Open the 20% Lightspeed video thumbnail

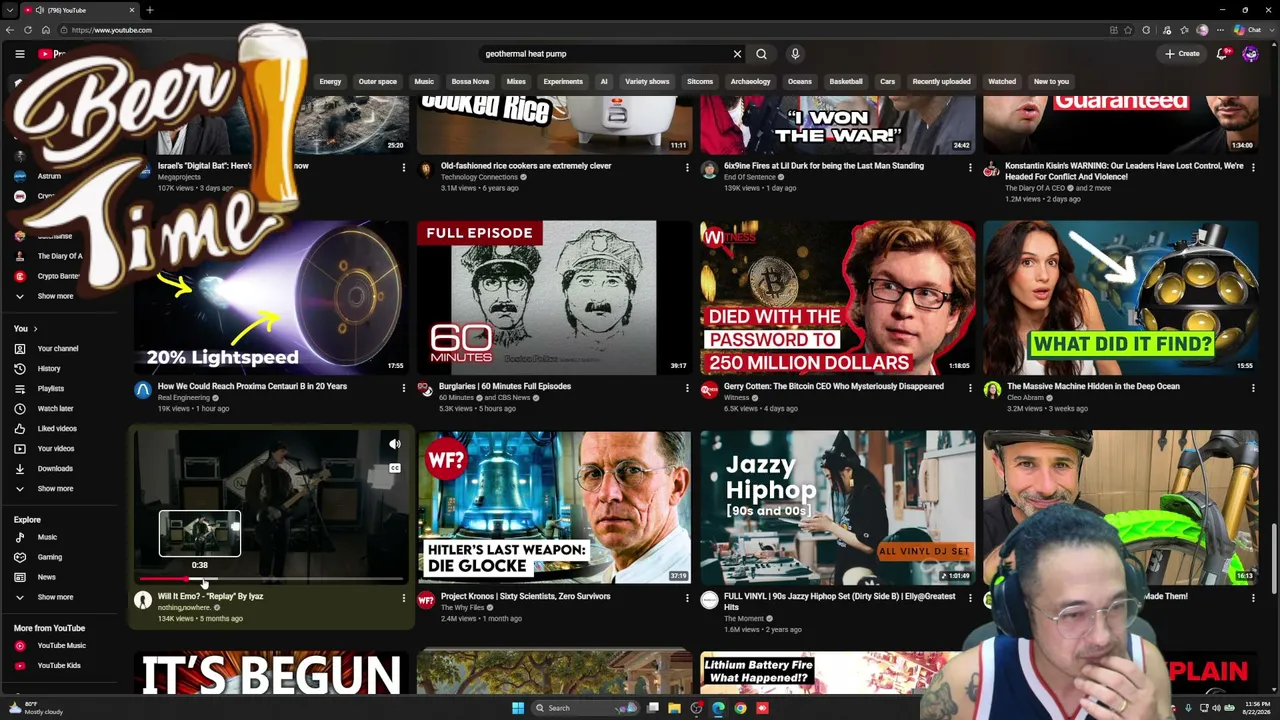272,298
